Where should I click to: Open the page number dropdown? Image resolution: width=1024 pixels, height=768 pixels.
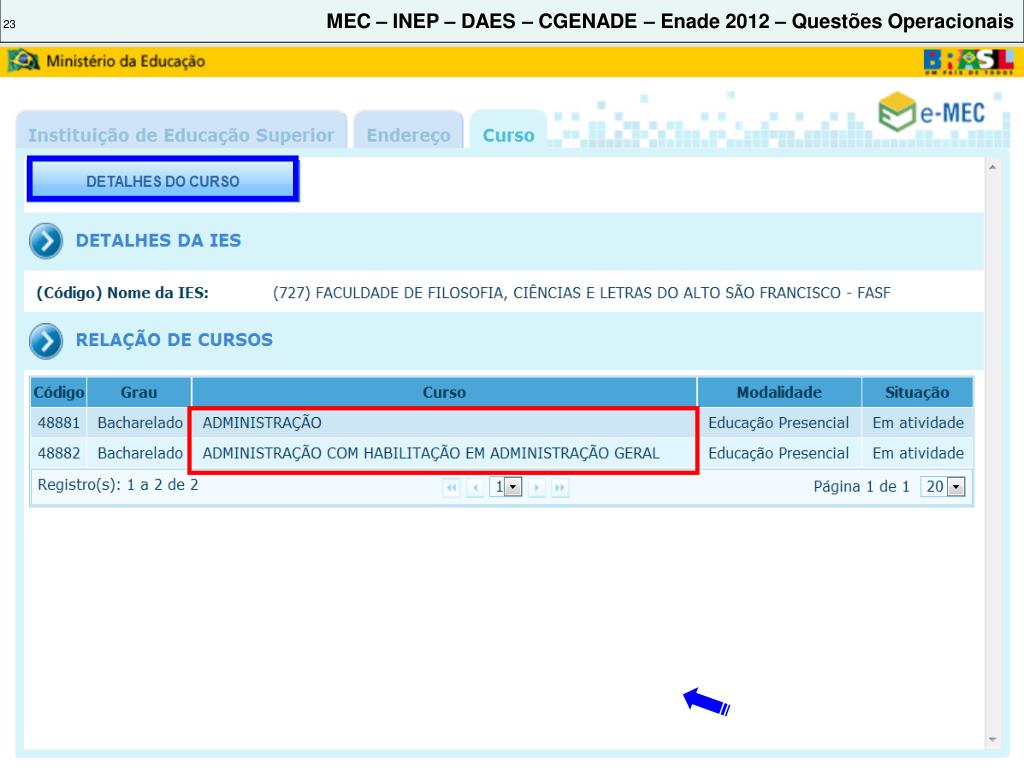point(505,487)
